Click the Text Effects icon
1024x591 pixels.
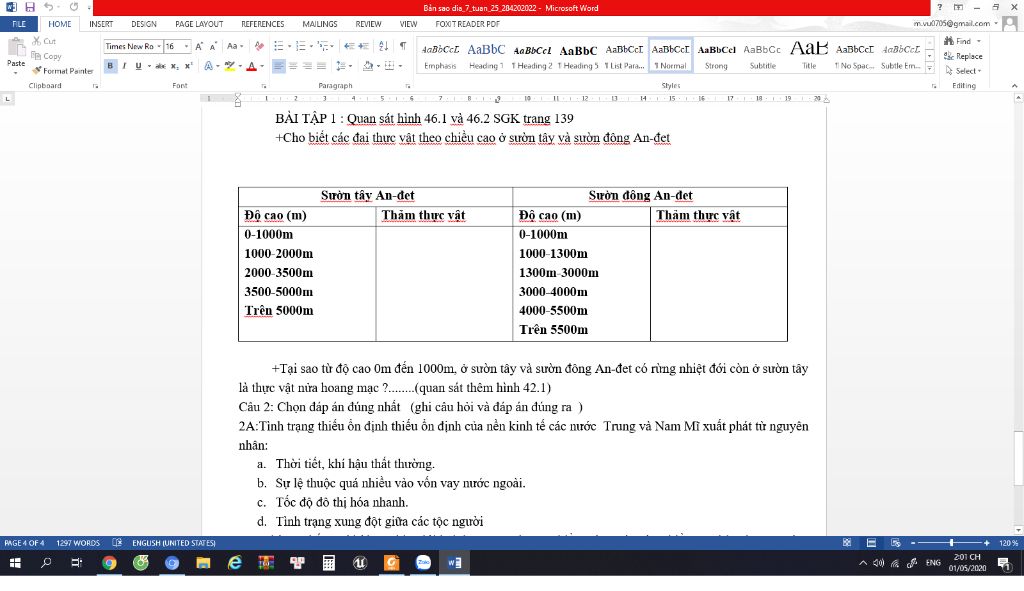click(208, 66)
